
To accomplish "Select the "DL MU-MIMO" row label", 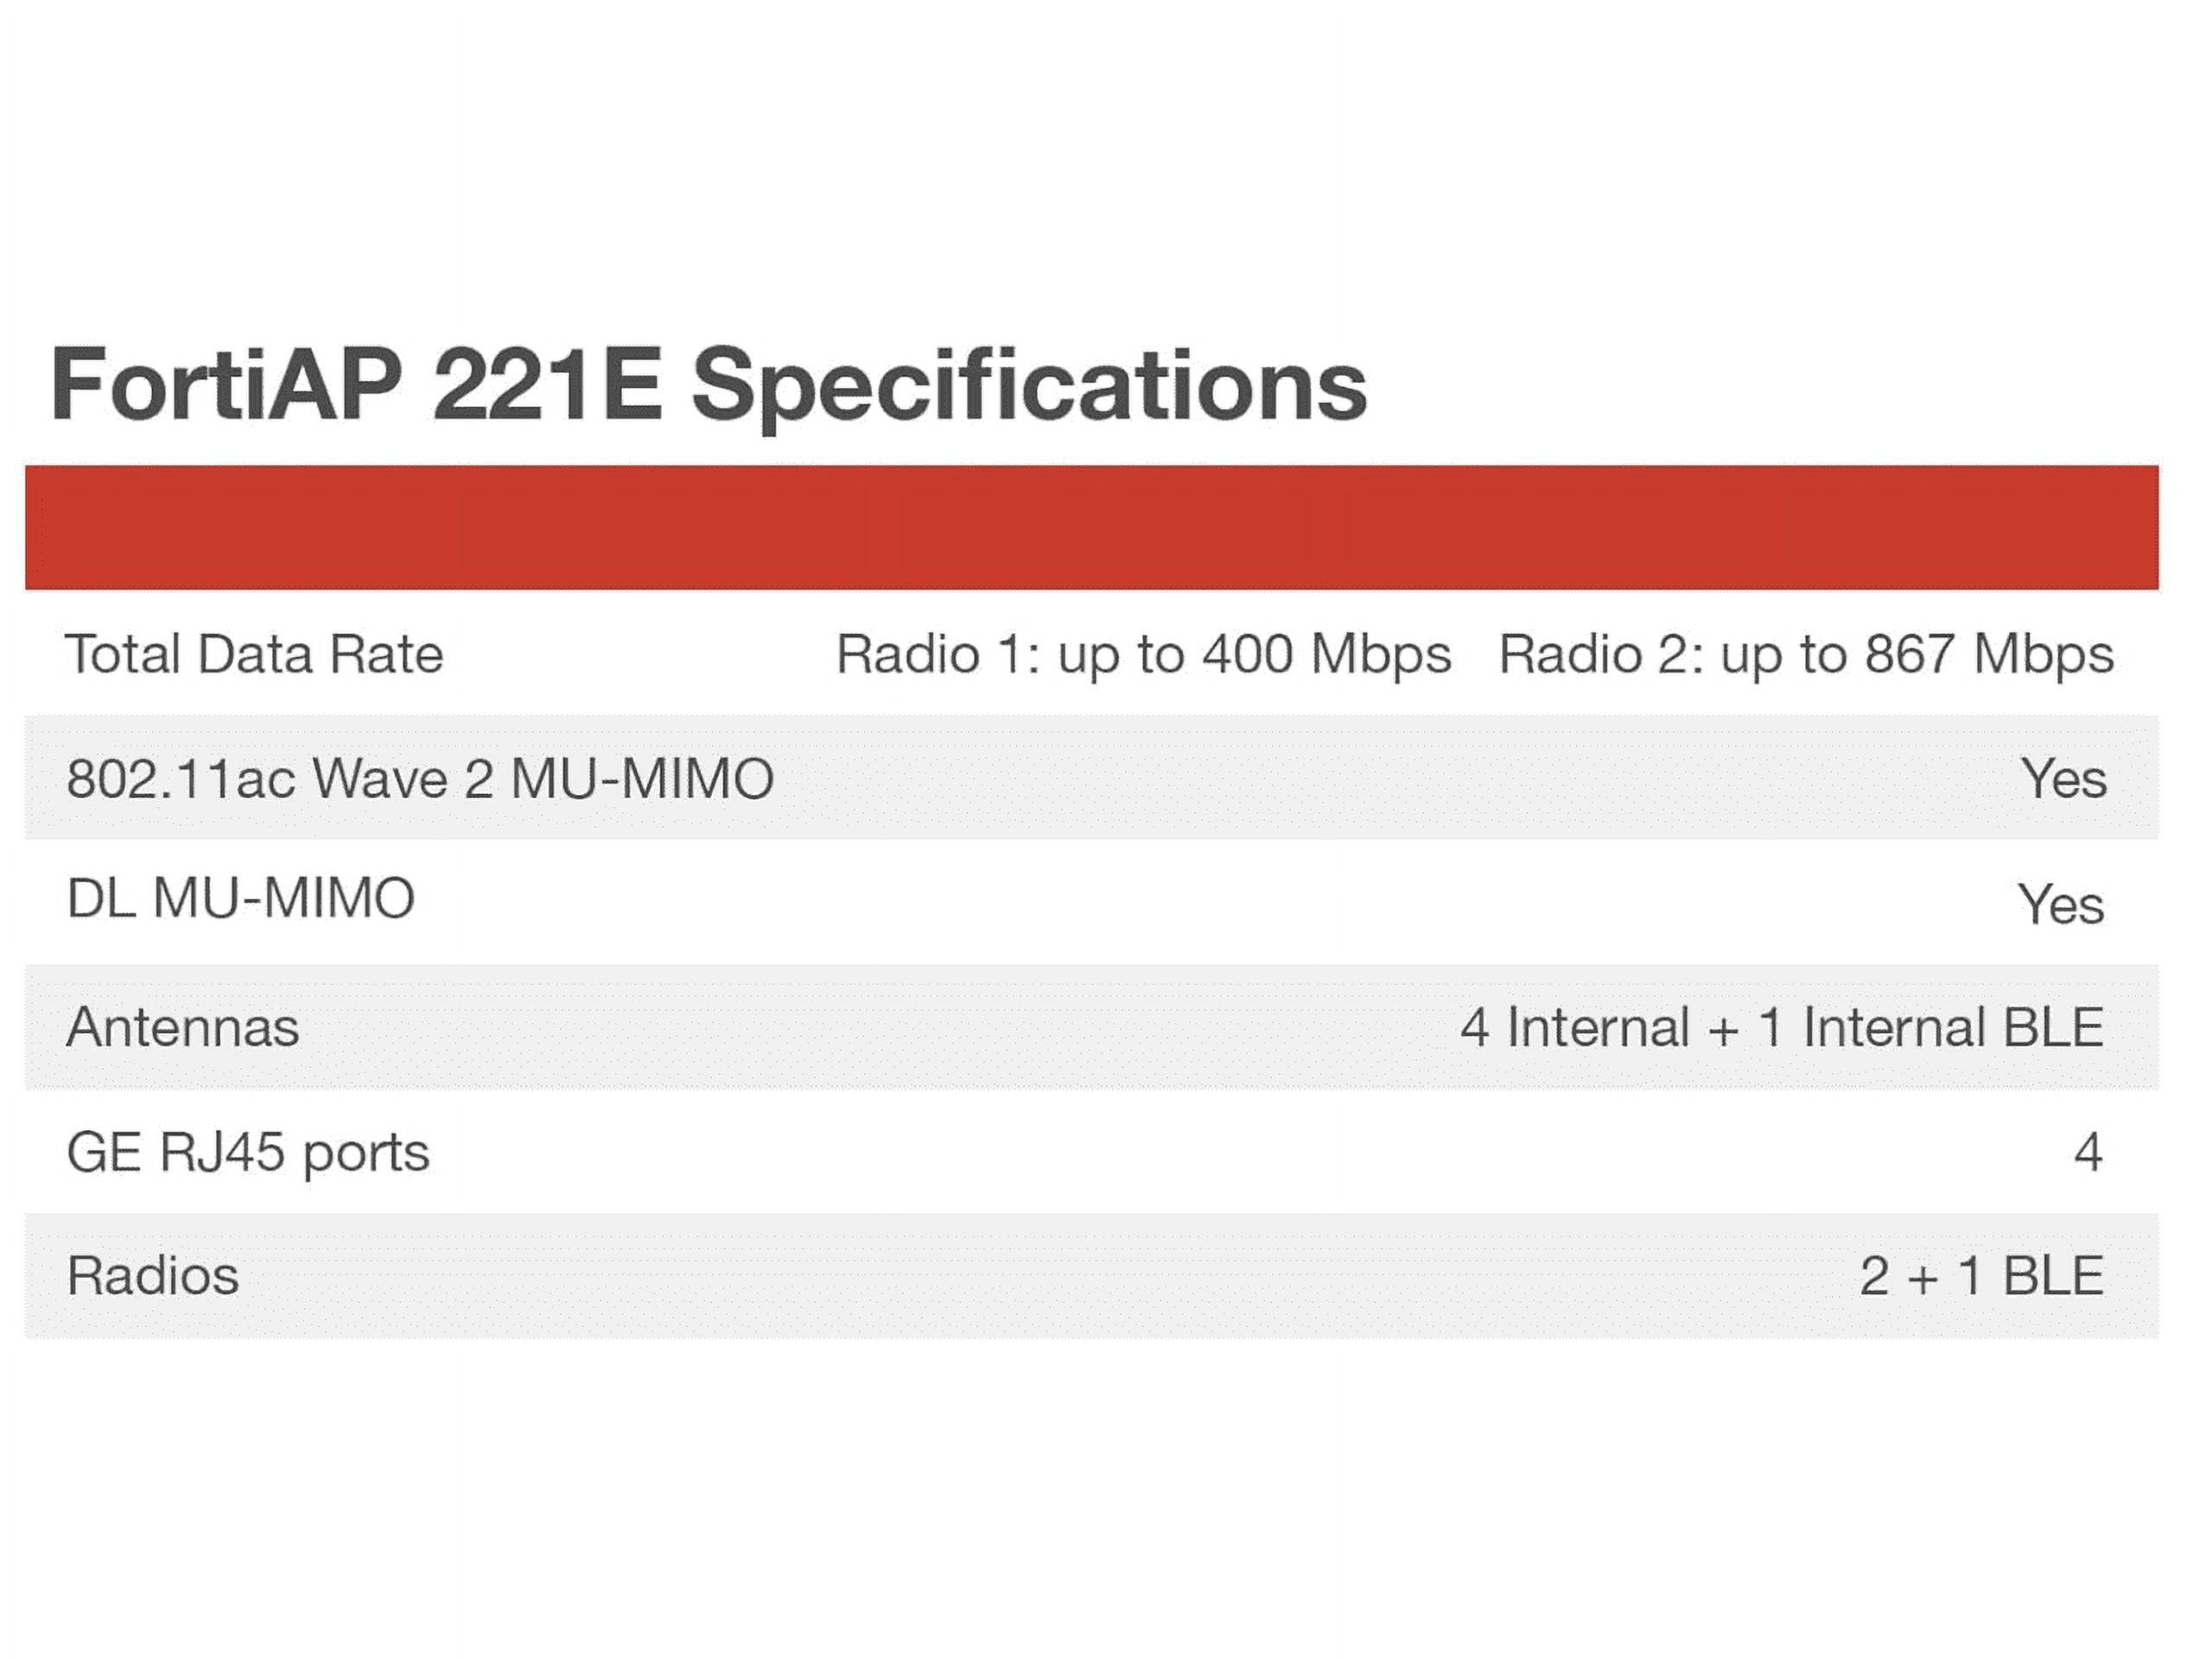I will pos(240,898).
